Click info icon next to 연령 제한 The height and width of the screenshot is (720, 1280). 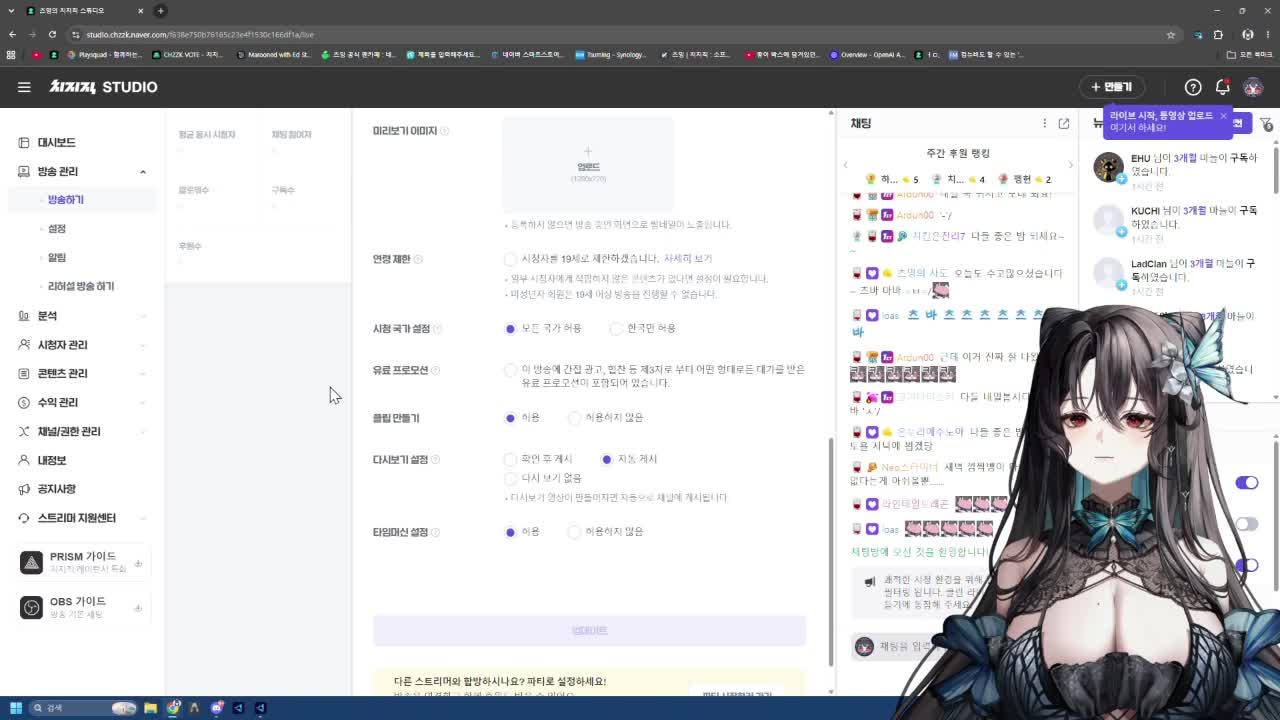point(418,259)
